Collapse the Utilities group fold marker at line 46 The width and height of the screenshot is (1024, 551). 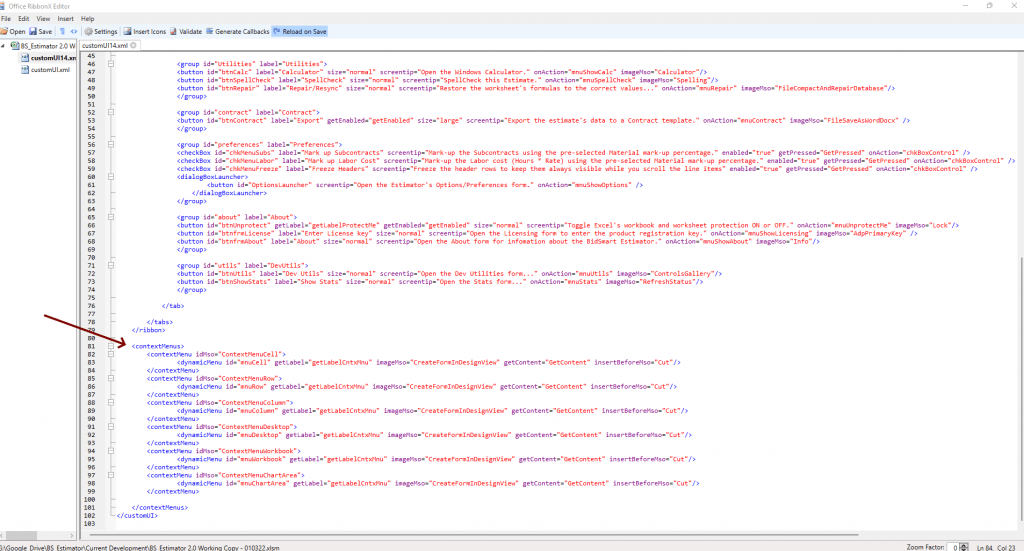111,64
